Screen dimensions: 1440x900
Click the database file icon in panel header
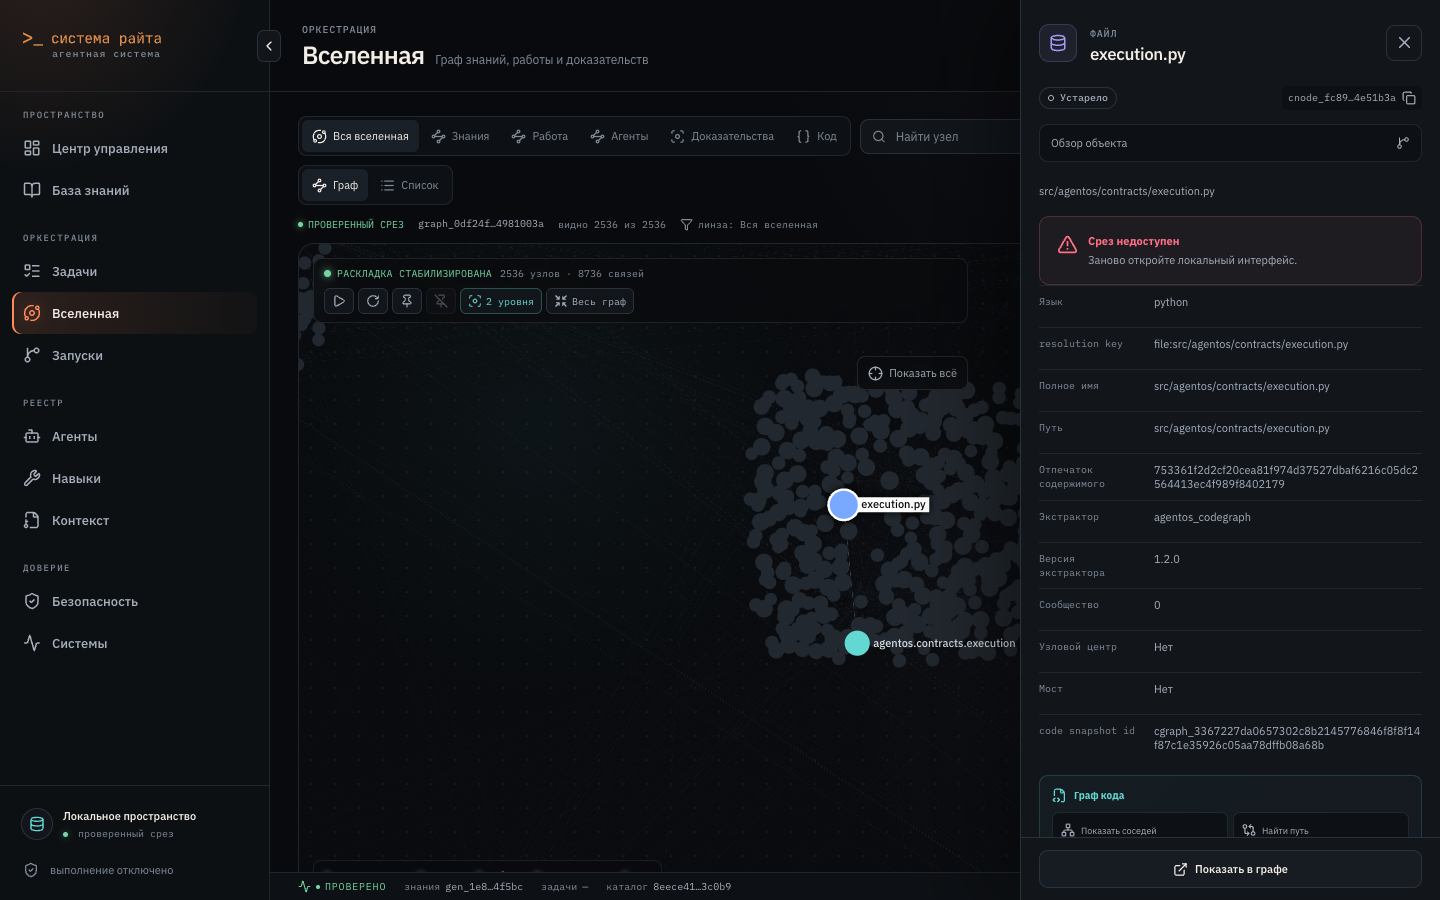point(1058,43)
